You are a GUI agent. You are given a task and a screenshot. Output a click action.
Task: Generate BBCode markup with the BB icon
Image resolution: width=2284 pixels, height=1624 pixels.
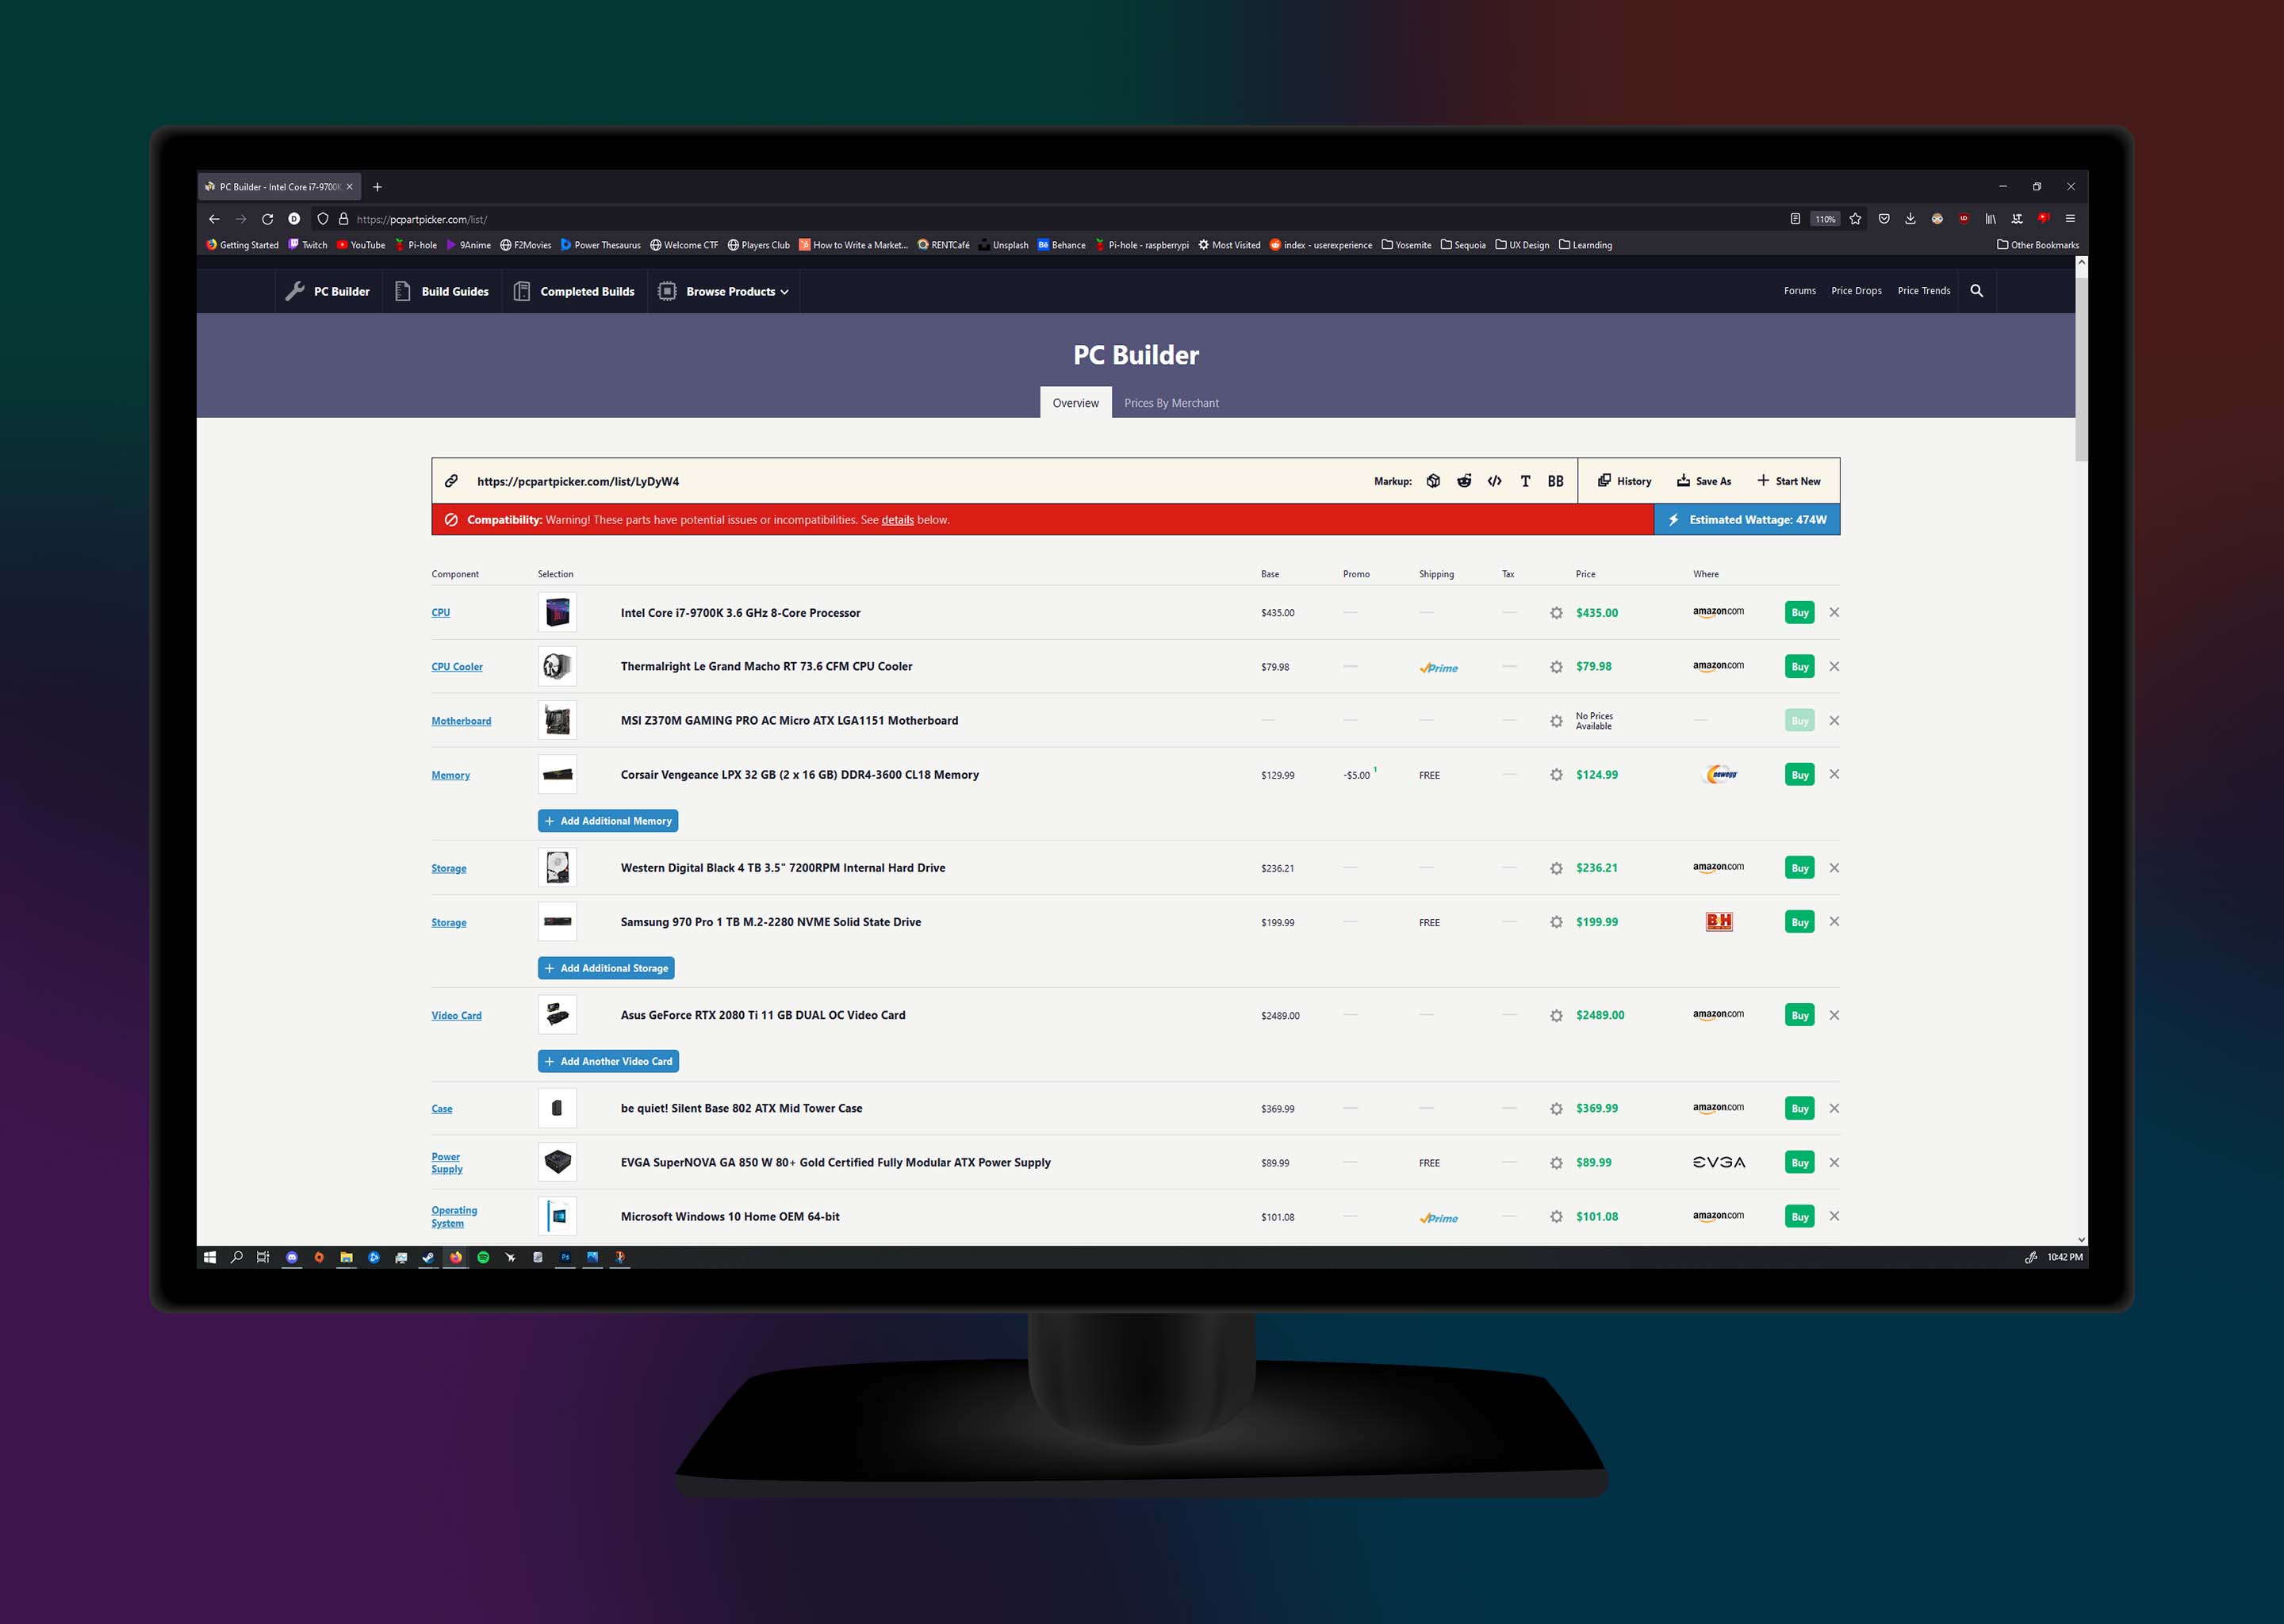coord(1555,481)
